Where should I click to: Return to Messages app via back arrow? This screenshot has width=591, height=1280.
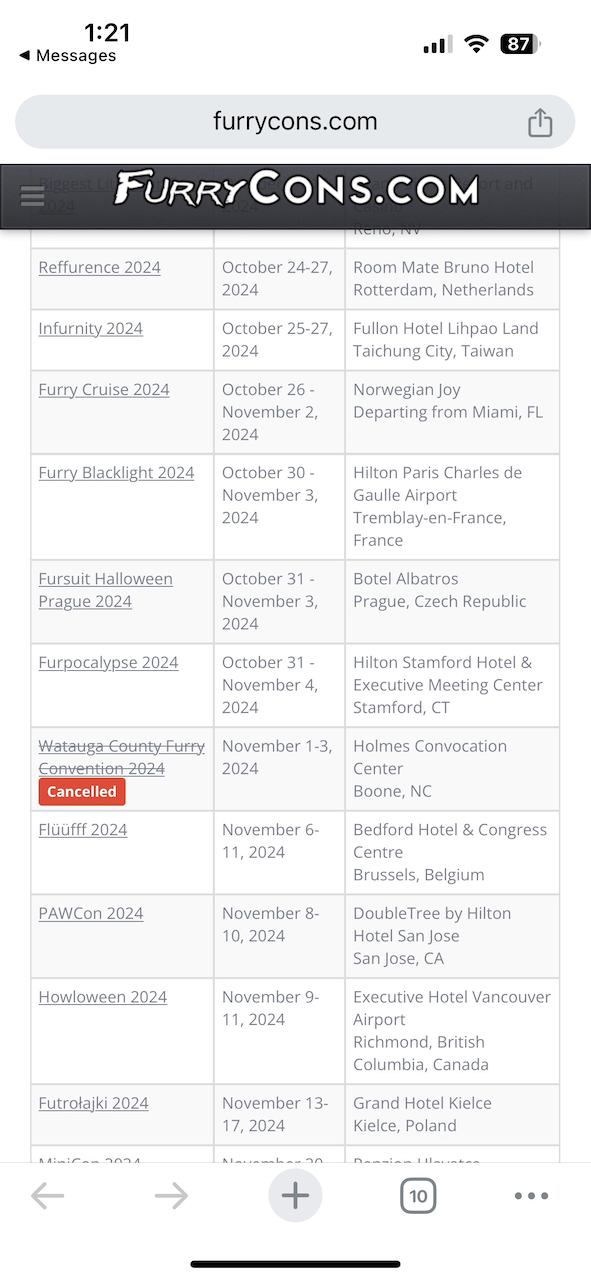click(67, 56)
